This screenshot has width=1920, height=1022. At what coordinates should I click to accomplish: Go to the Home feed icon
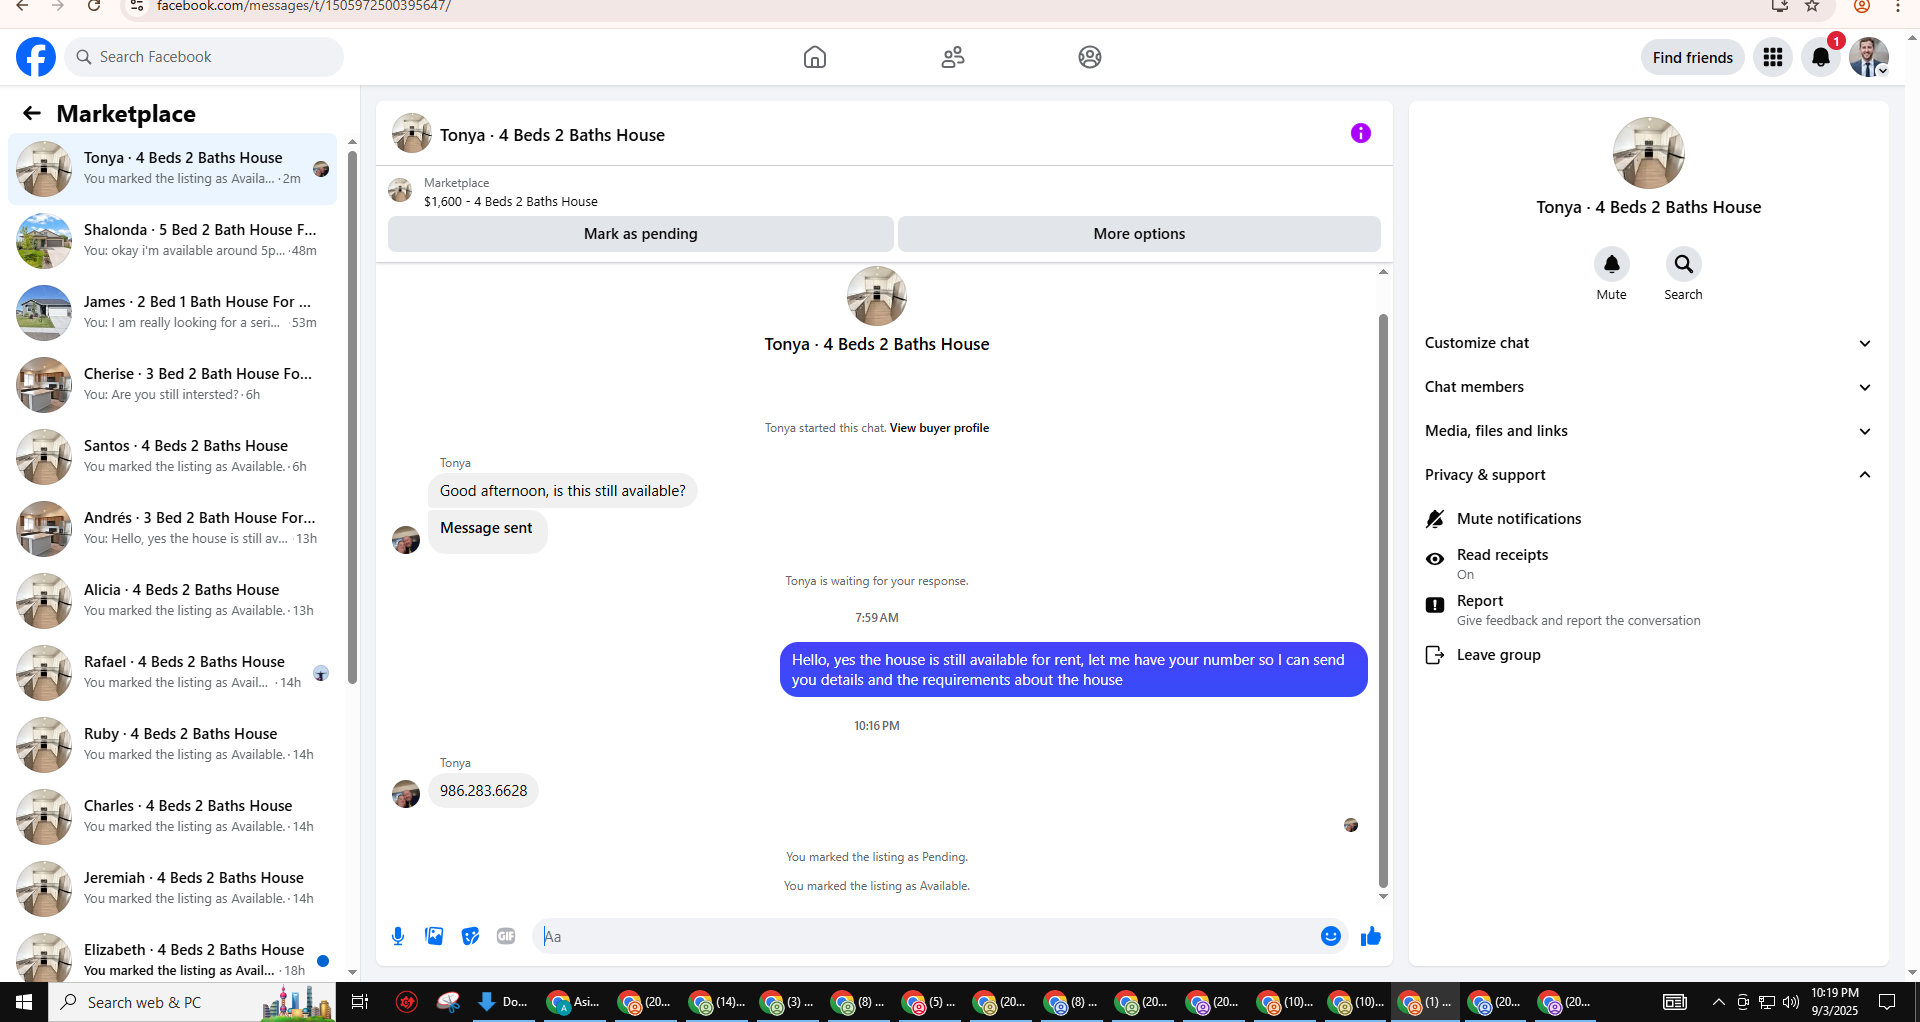click(815, 57)
